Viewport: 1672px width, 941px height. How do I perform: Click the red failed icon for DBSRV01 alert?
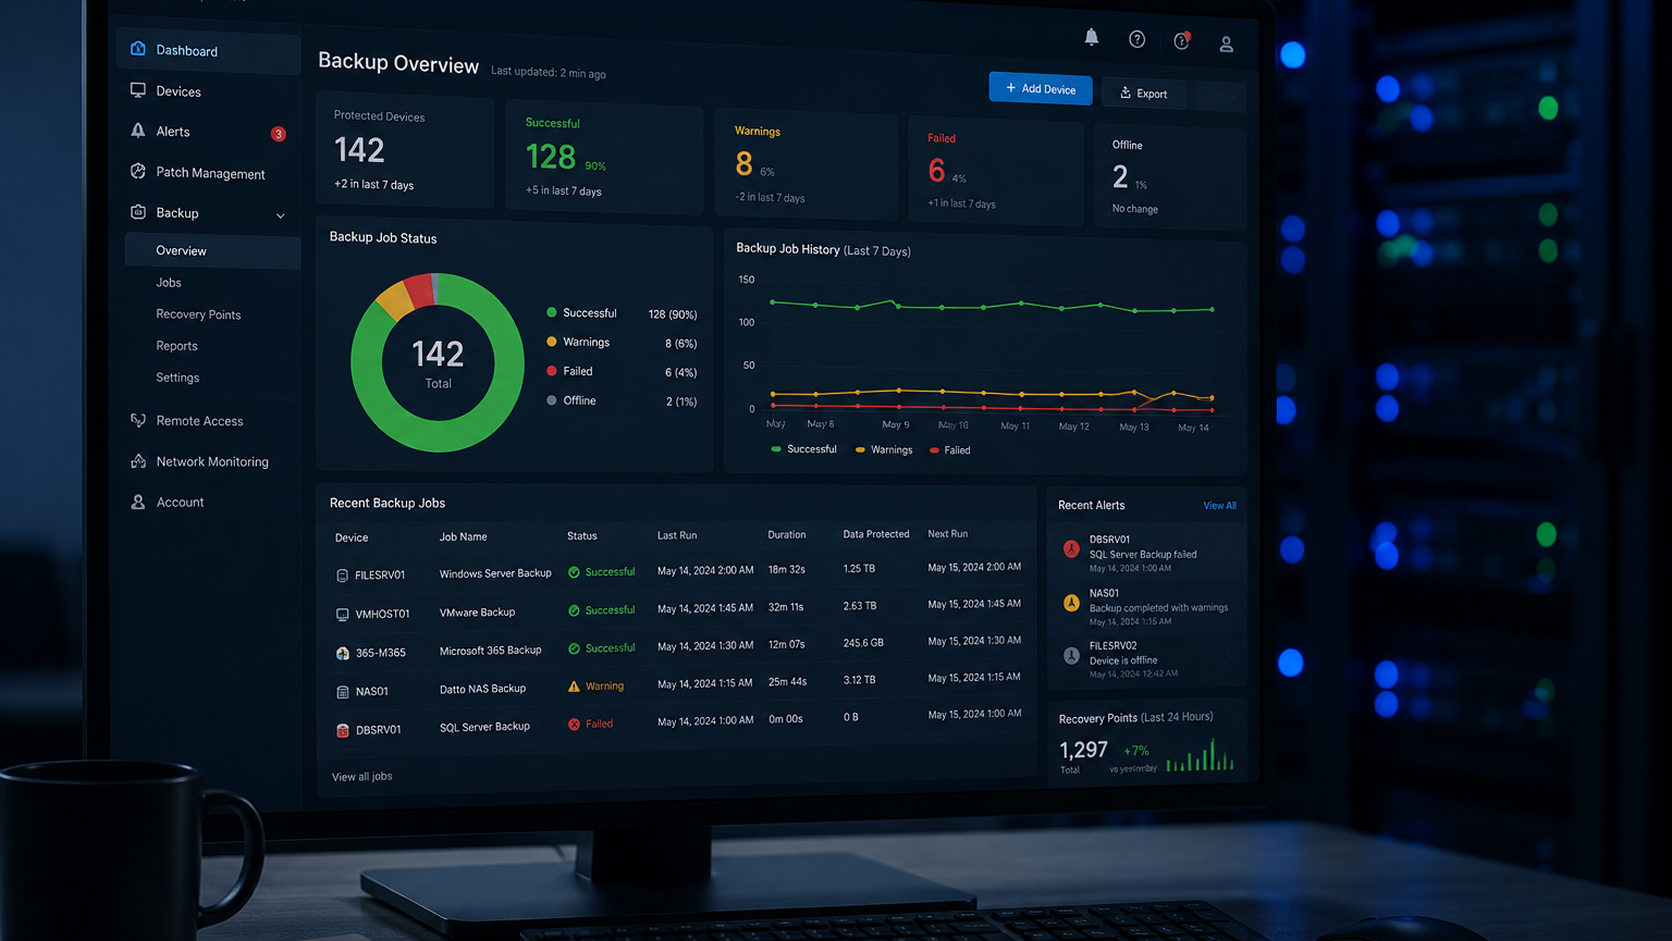pyautogui.click(x=1071, y=548)
